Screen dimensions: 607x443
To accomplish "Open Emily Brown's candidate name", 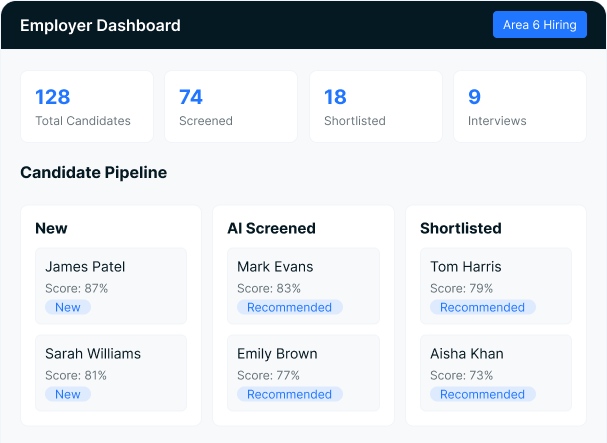I will coord(277,354).
